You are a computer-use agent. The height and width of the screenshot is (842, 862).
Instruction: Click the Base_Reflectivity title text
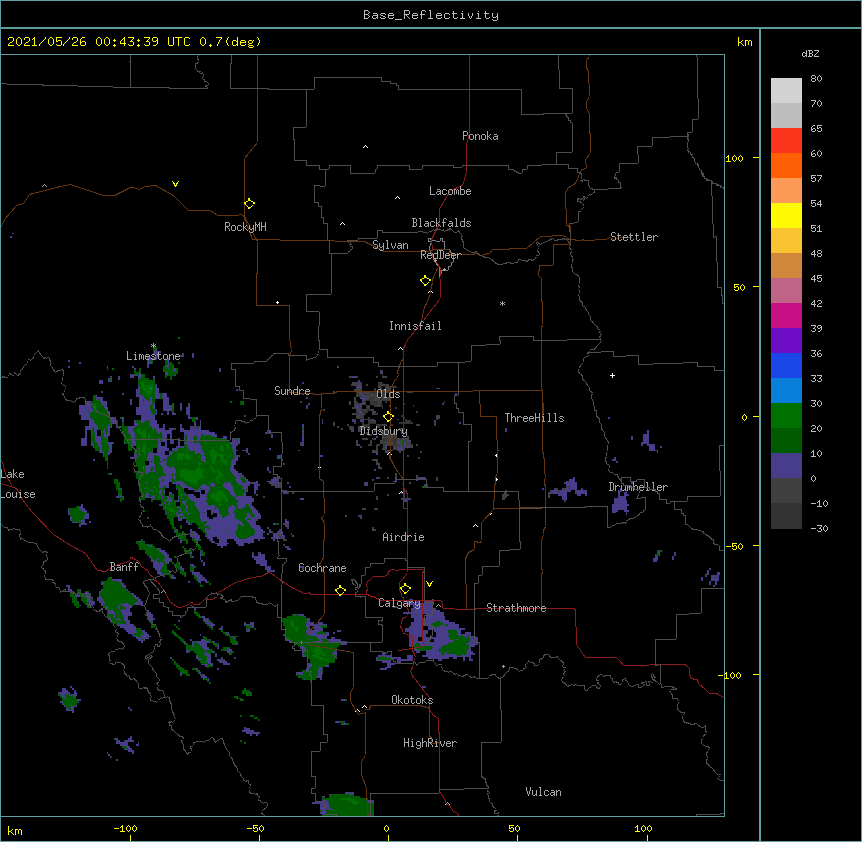pos(431,15)
